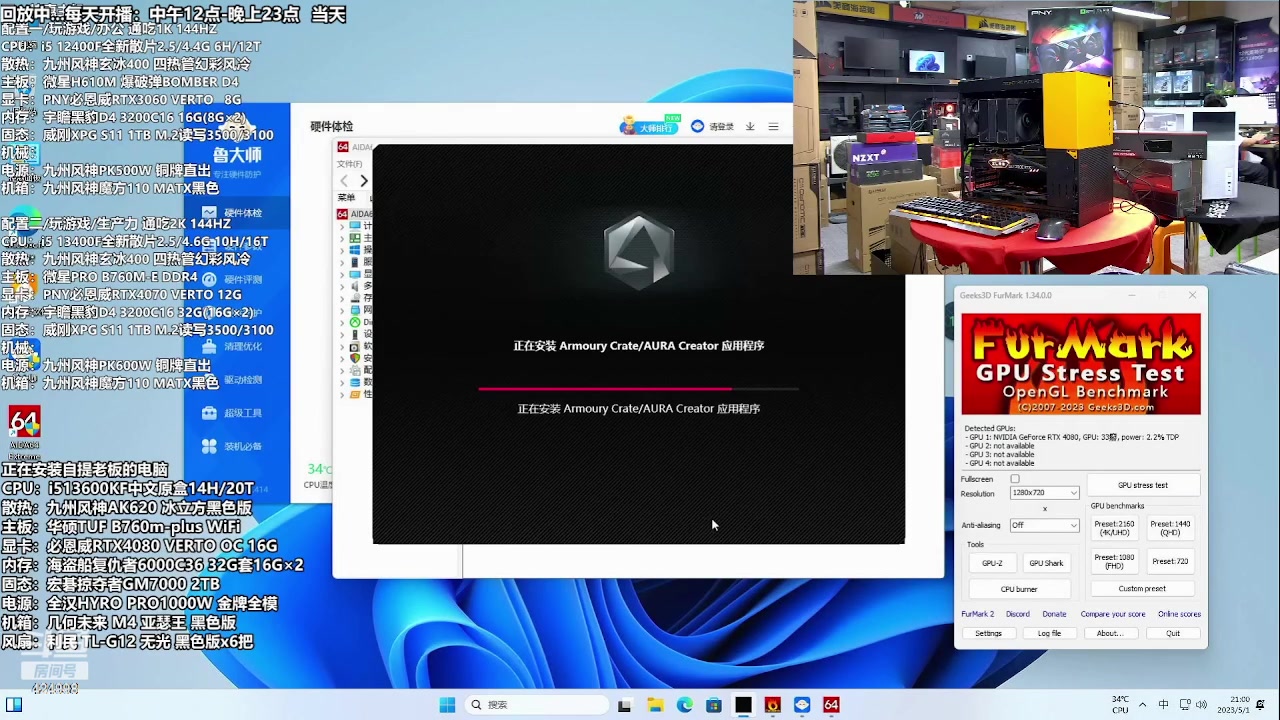
Task: Launch the GPU-Z tool from FurMark
Action: (x=992, y=563)
